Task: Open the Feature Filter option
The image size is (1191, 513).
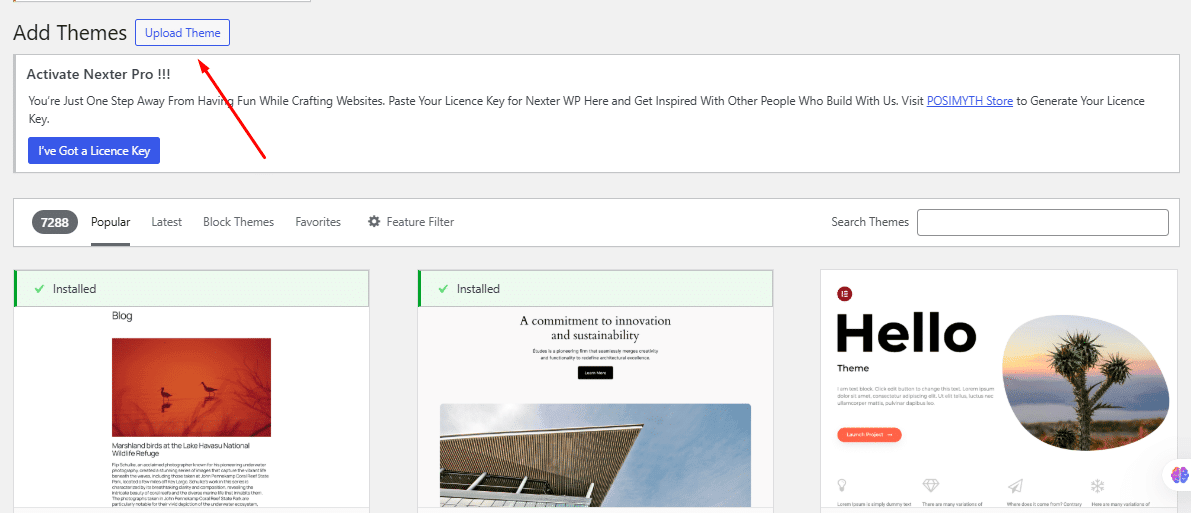Action: click(411, 222)
